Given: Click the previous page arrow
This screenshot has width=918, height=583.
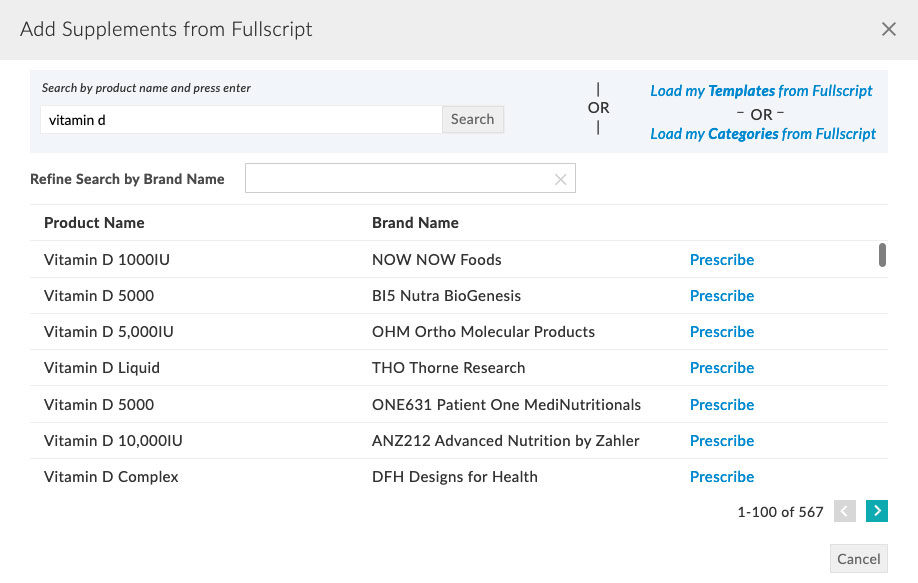Looking at the screenshot, I should pyautogui.click(x=845, y=511).
